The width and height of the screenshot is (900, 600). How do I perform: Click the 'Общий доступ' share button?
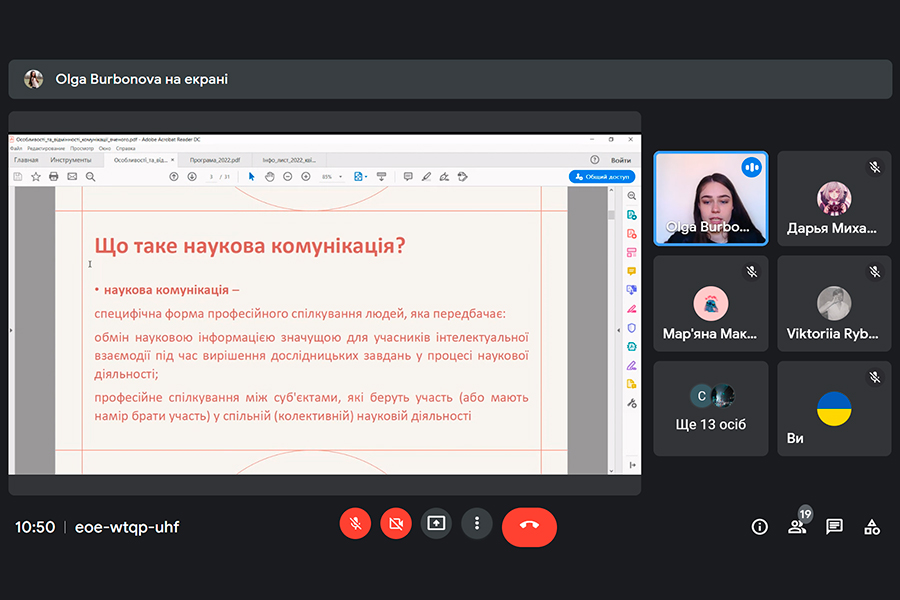pyautogui.click(x=602, y=177)
